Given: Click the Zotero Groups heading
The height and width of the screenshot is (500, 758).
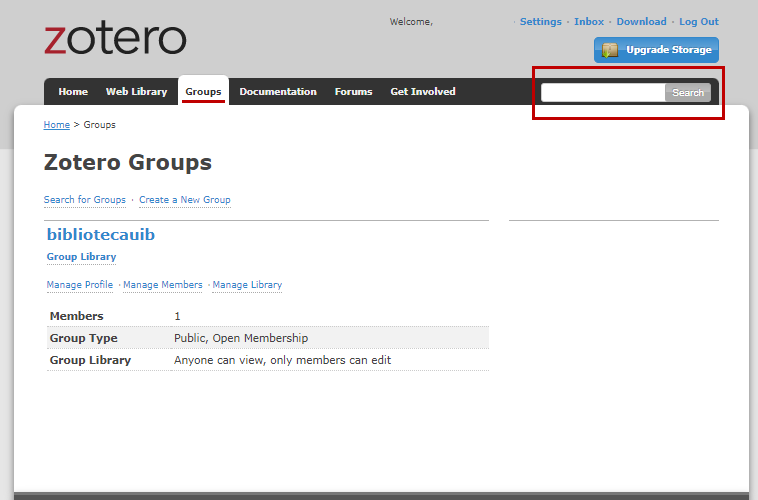Looking at the screenshot, I should click(x=128, y=162).
